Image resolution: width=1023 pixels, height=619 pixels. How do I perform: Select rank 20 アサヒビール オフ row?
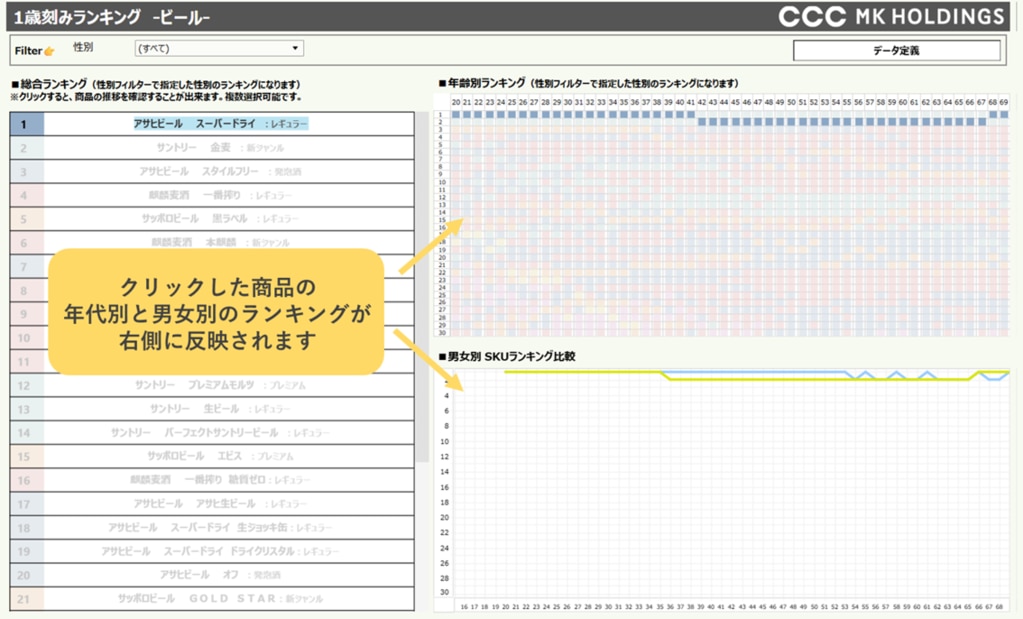click(212, 575)
